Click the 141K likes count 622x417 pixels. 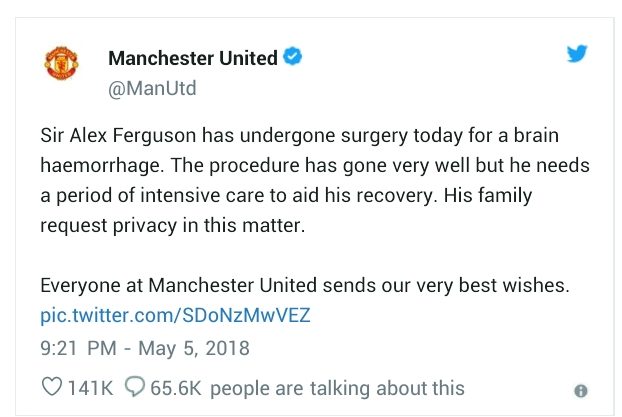pos(90,388)
